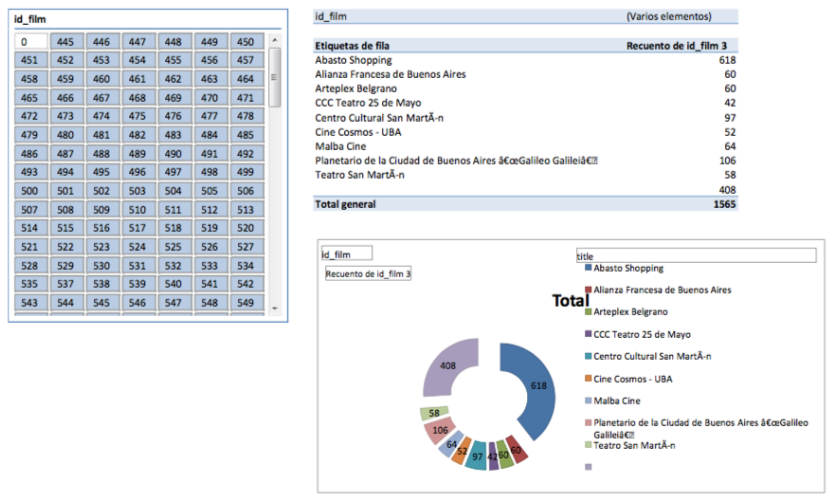832x498 pixels.
Task: Click CCC Teatro 25 de Mayo legend entry
Action: coord(638,335)
